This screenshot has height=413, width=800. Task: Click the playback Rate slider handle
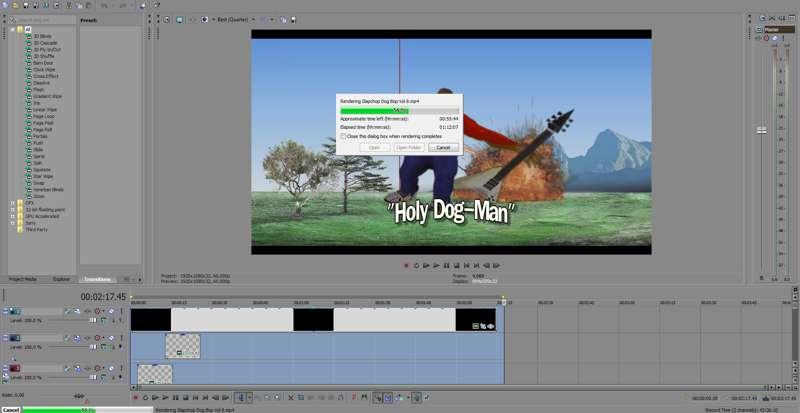[79, 396]
